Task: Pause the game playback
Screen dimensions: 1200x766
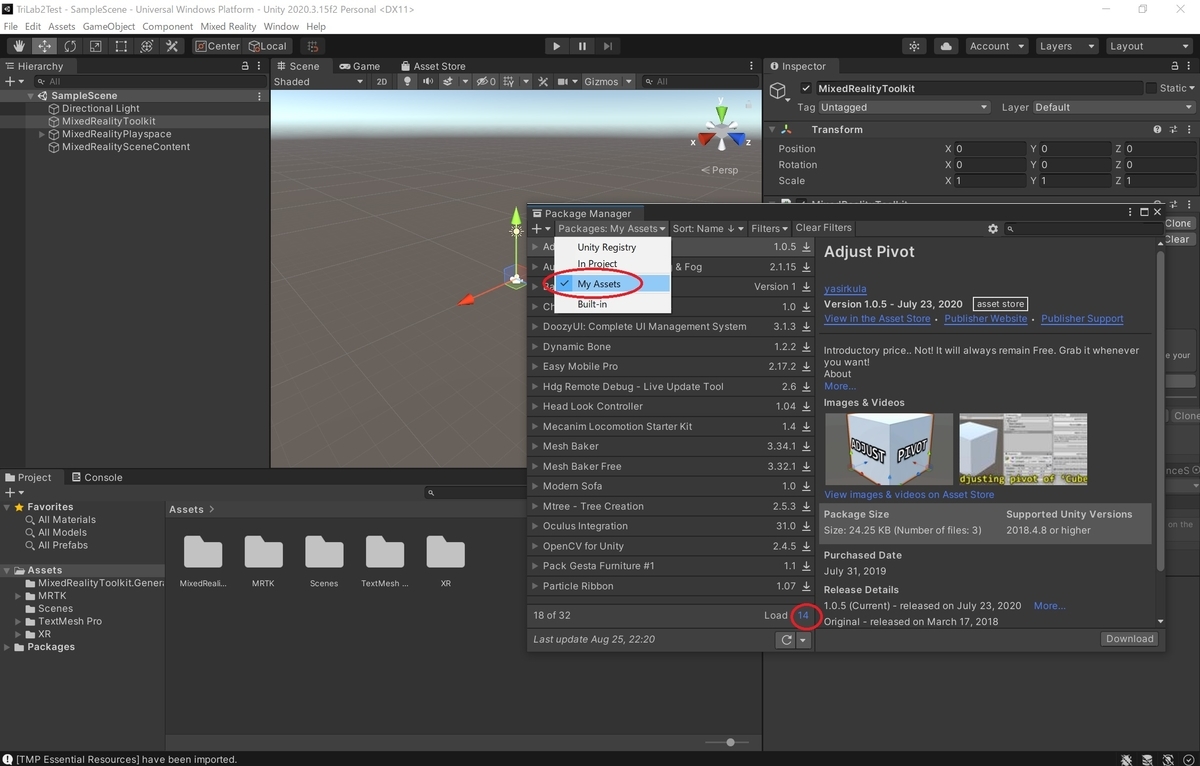Action: click(582, 46)
